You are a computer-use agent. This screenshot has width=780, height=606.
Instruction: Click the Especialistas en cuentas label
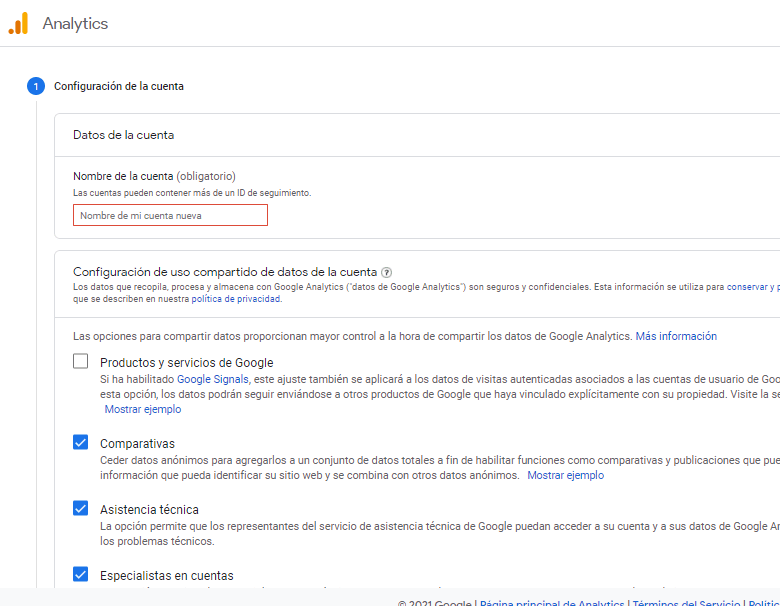(167, 576)
